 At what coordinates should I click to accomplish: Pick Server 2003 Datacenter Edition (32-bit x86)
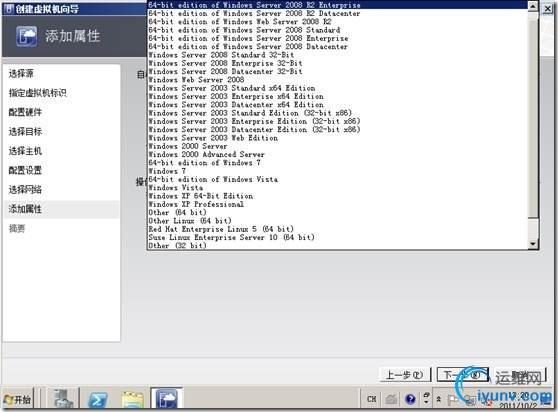pyautogui.click(x=337, y=130)
